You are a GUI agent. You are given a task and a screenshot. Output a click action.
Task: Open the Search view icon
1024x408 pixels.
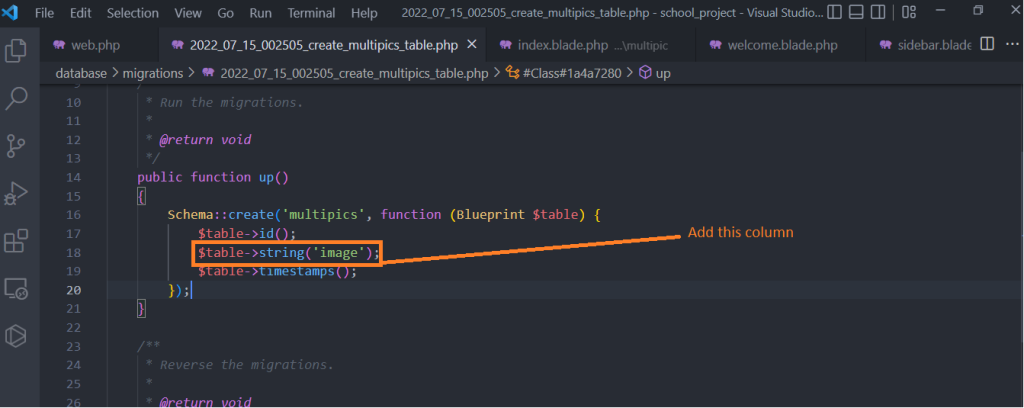(16, 98)
